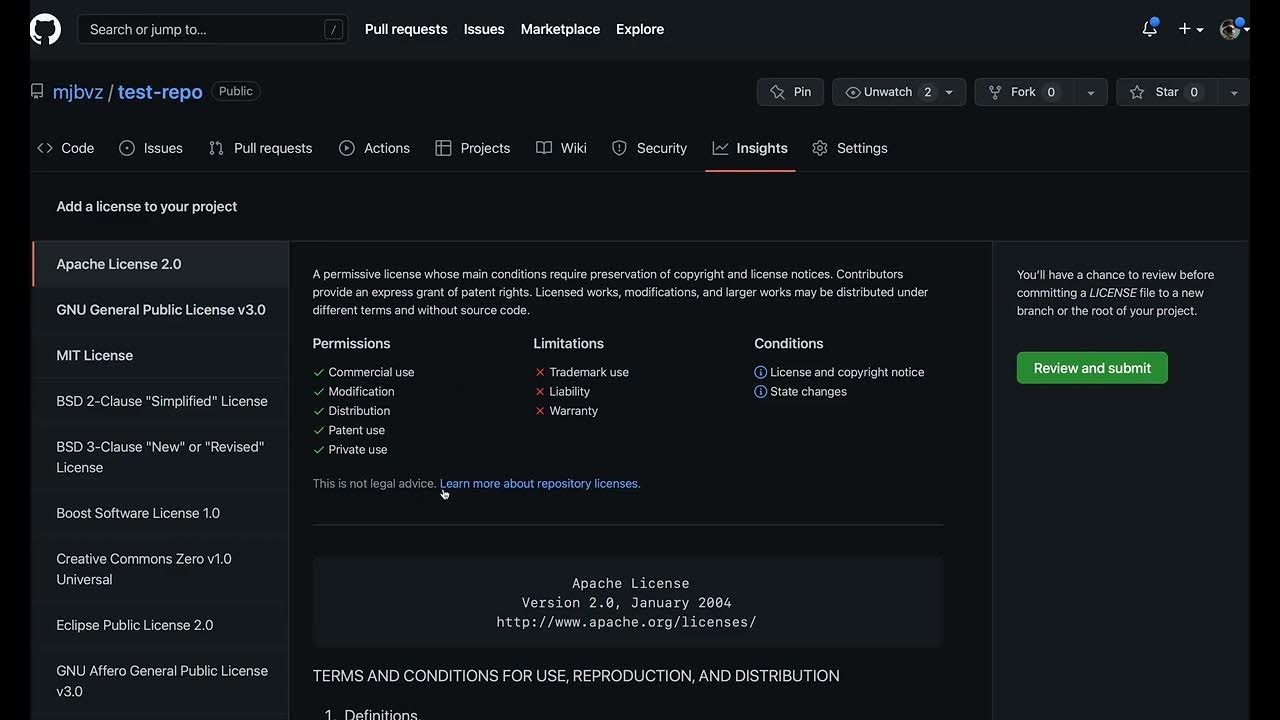Click info icon beside State changes
The height and width of the screenshot is (720, 1280).
(760, 392)
